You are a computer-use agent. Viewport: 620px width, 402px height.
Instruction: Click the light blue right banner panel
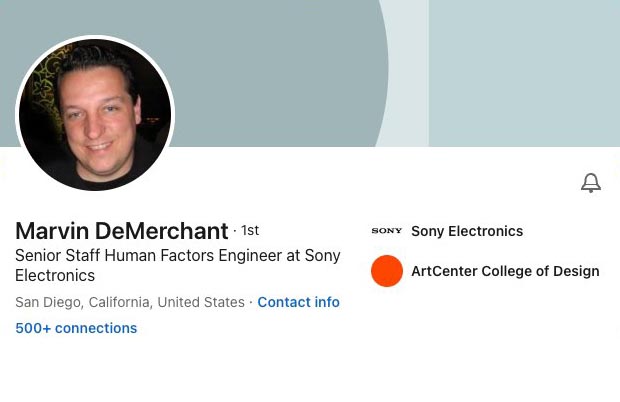coord(524,70)
